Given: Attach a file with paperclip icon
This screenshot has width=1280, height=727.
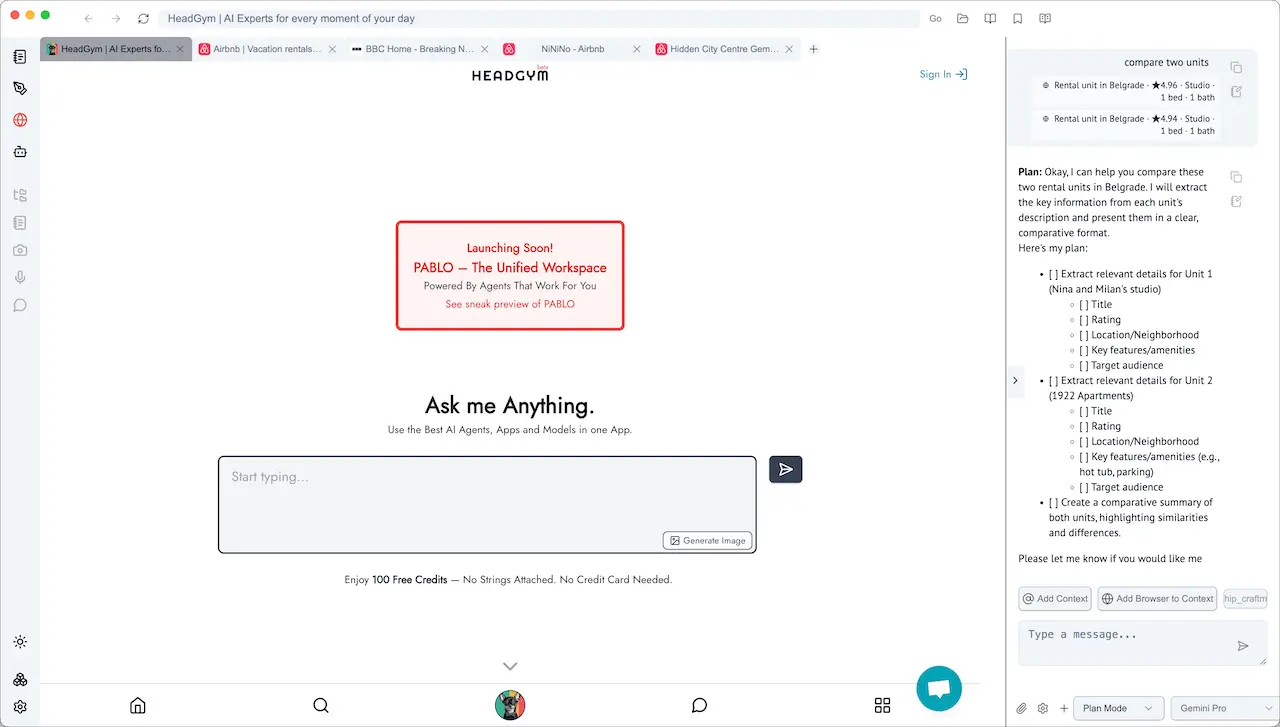Looking at the screenshot, I should pyautogui.click(x=1022, y=708).
